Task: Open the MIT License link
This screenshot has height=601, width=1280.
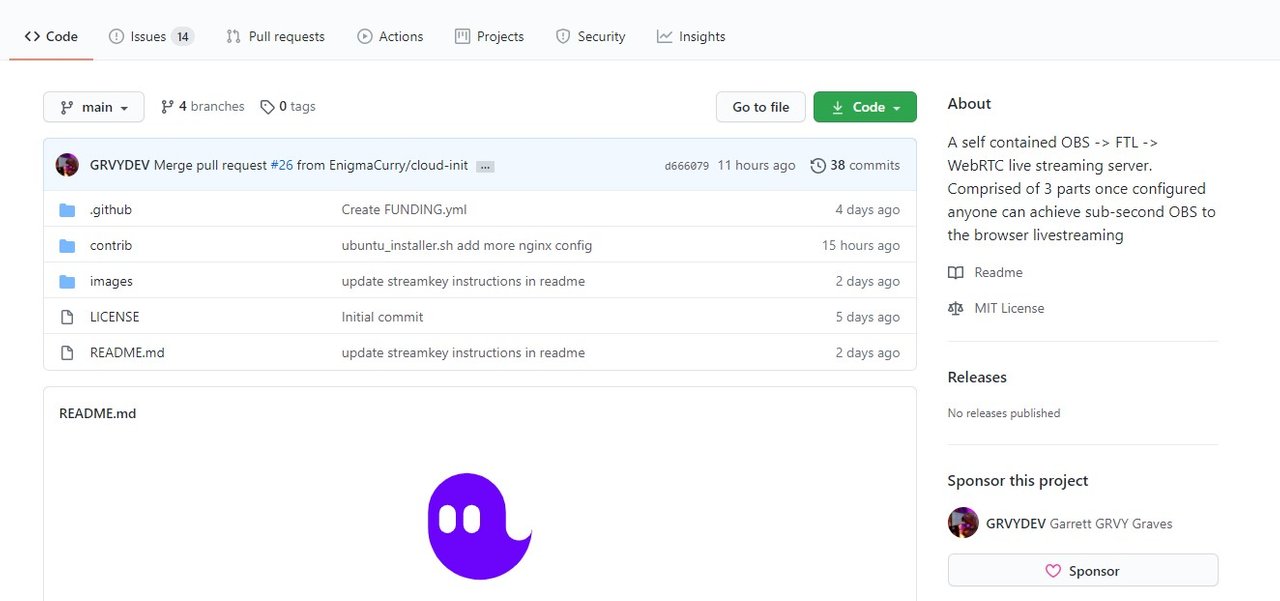Action: [1009, 308]
